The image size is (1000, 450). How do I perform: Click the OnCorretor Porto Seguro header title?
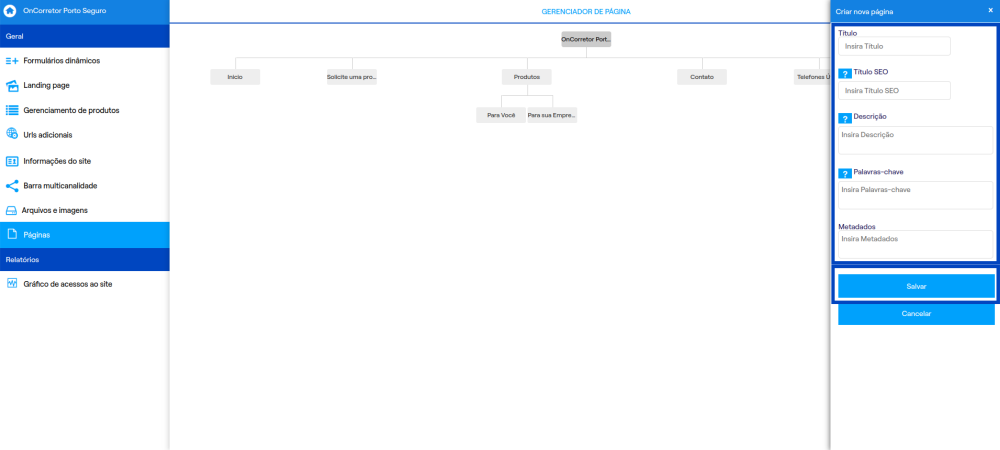pyautogui.click(x=64, y=11)
